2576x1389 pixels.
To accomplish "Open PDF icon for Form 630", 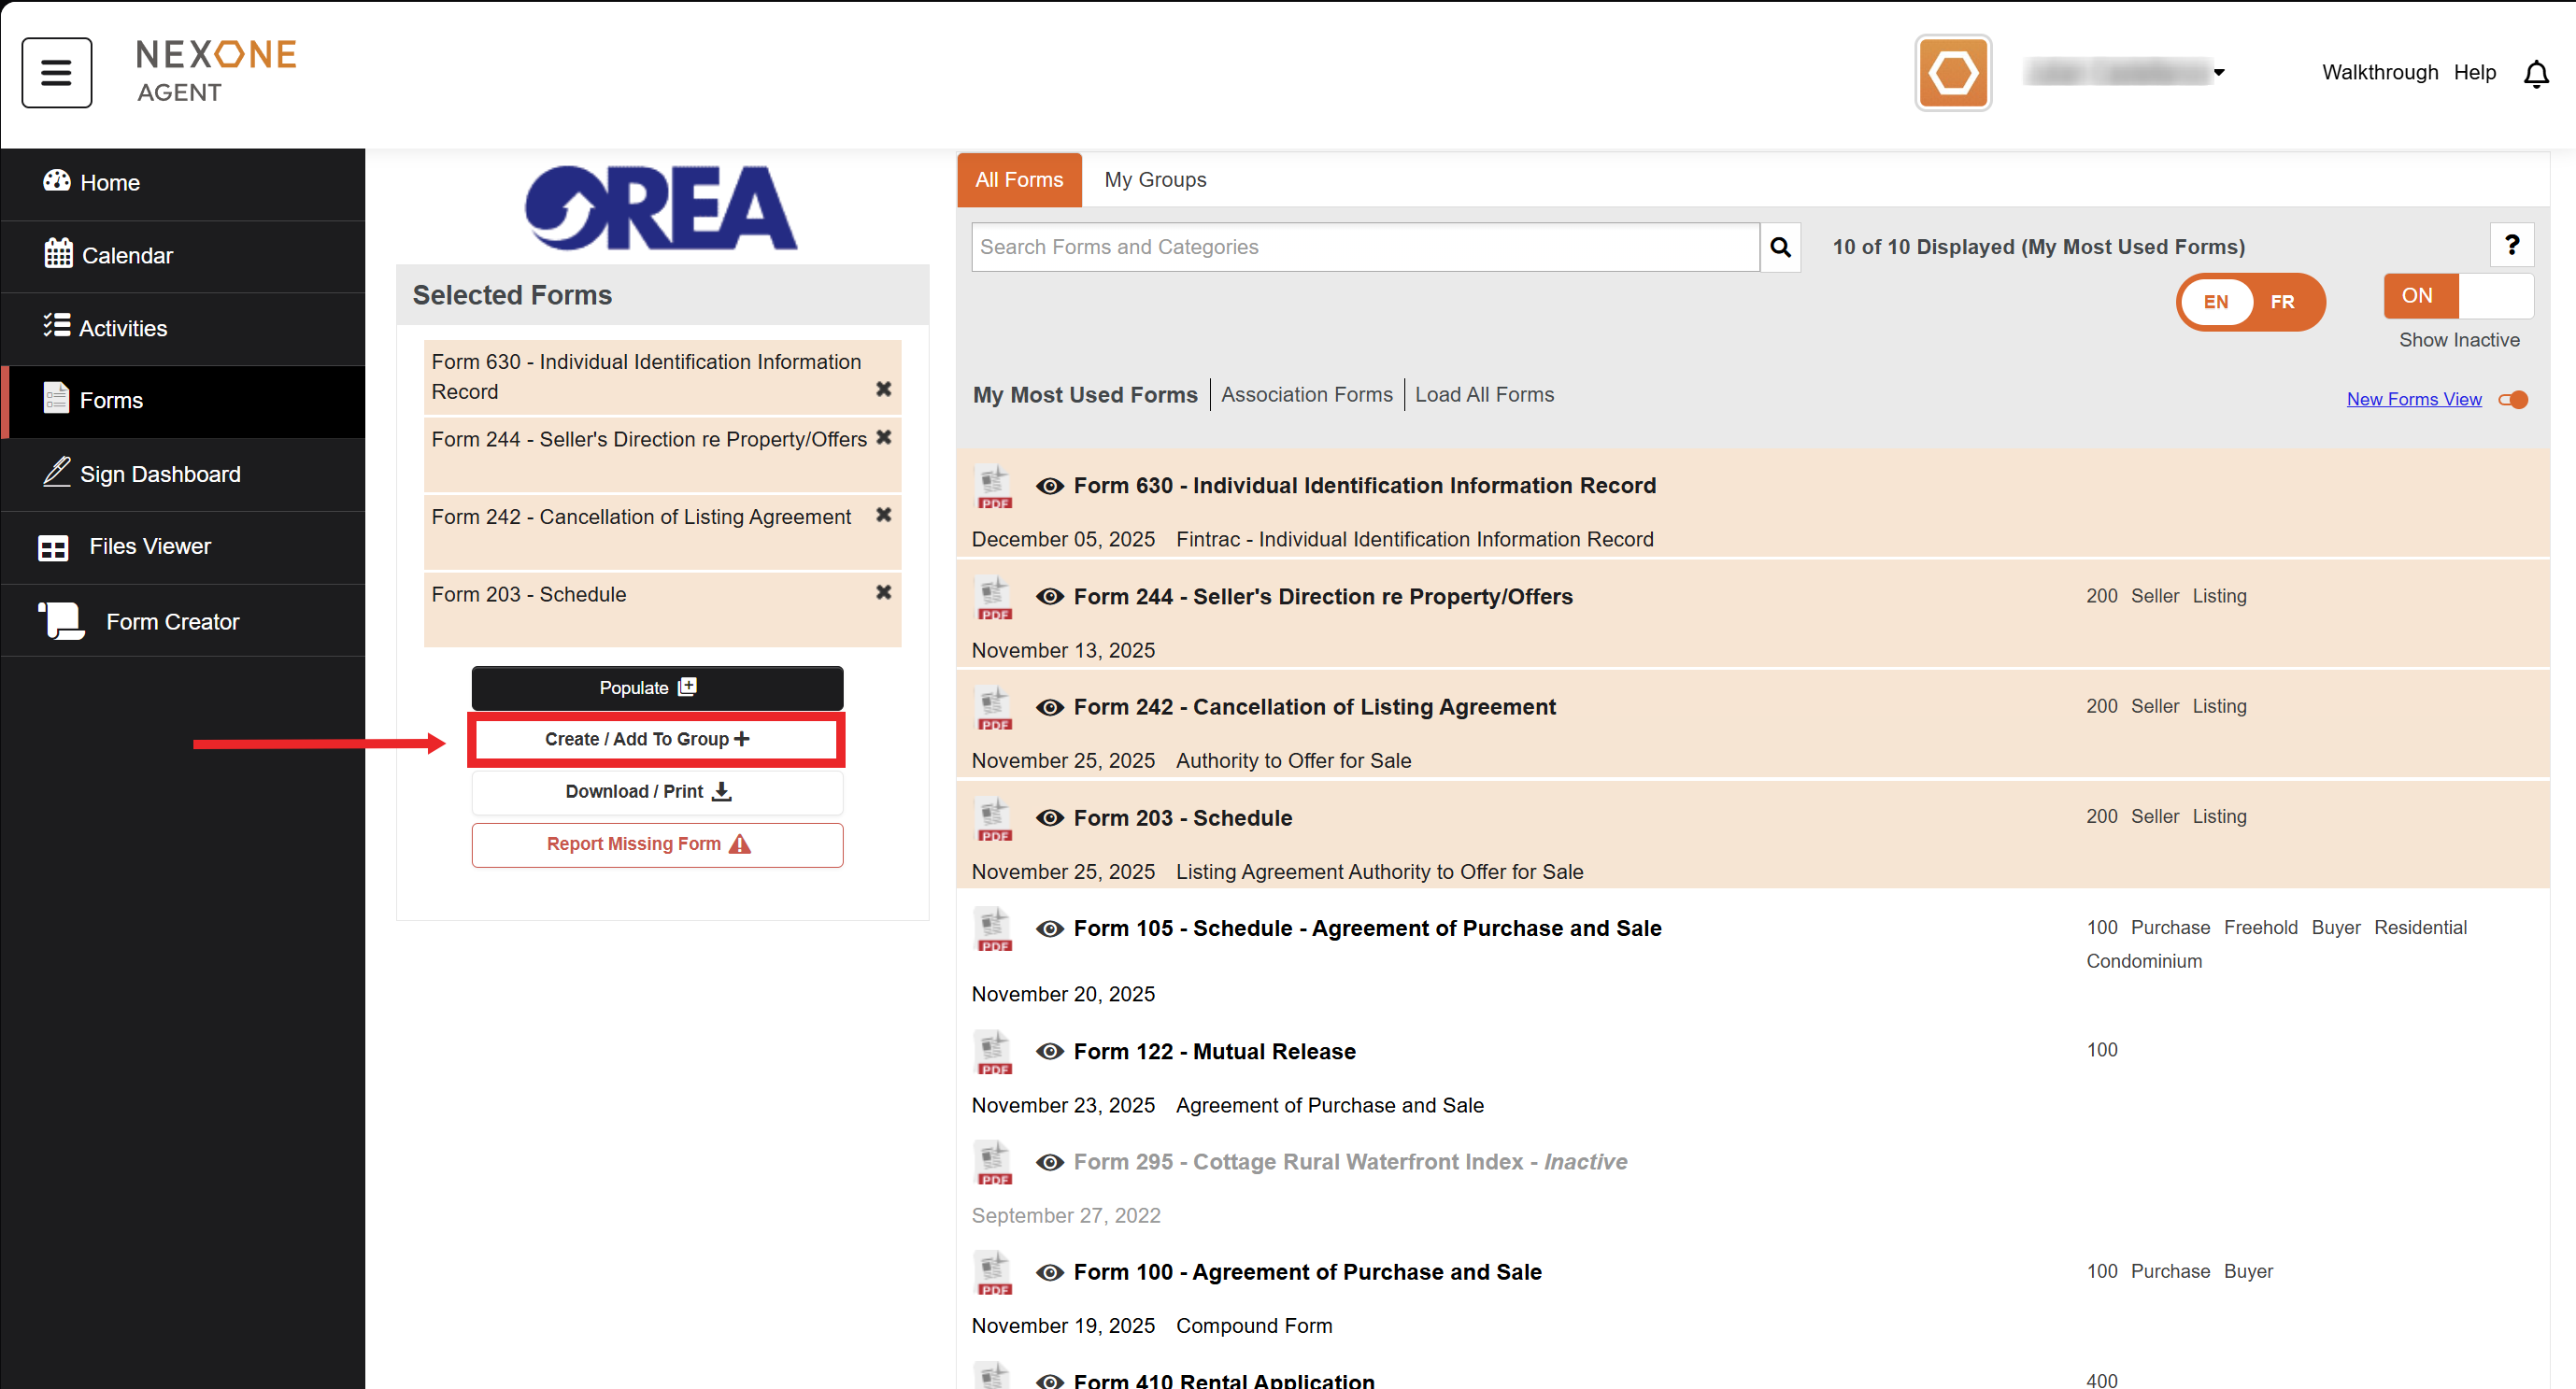I will point(993,488).
